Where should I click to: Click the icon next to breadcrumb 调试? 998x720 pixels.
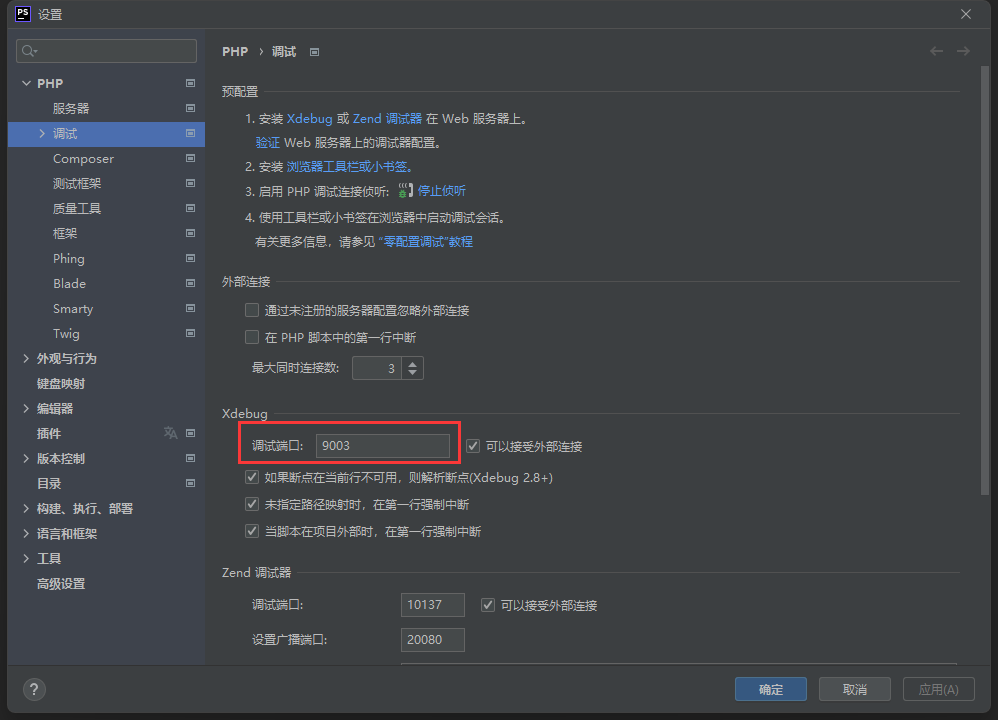pyautogui.click(x=314, y=52)
